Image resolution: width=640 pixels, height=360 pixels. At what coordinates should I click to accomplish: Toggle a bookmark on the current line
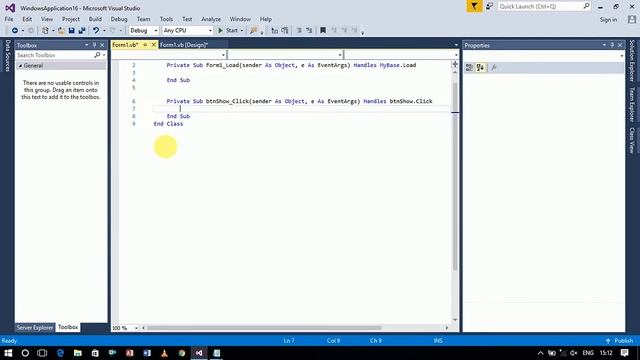click(323, 31)
